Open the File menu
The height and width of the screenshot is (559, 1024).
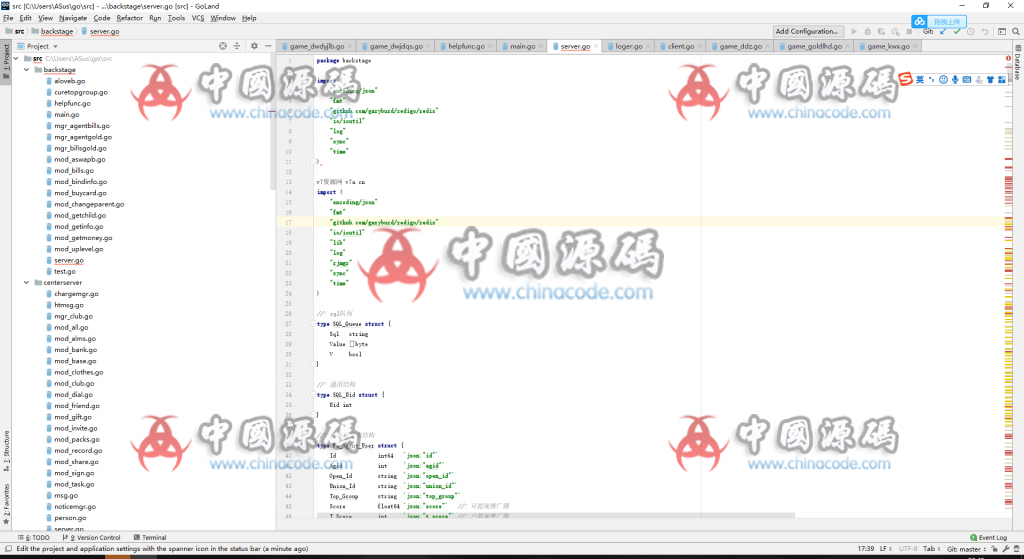coord(8,18)
